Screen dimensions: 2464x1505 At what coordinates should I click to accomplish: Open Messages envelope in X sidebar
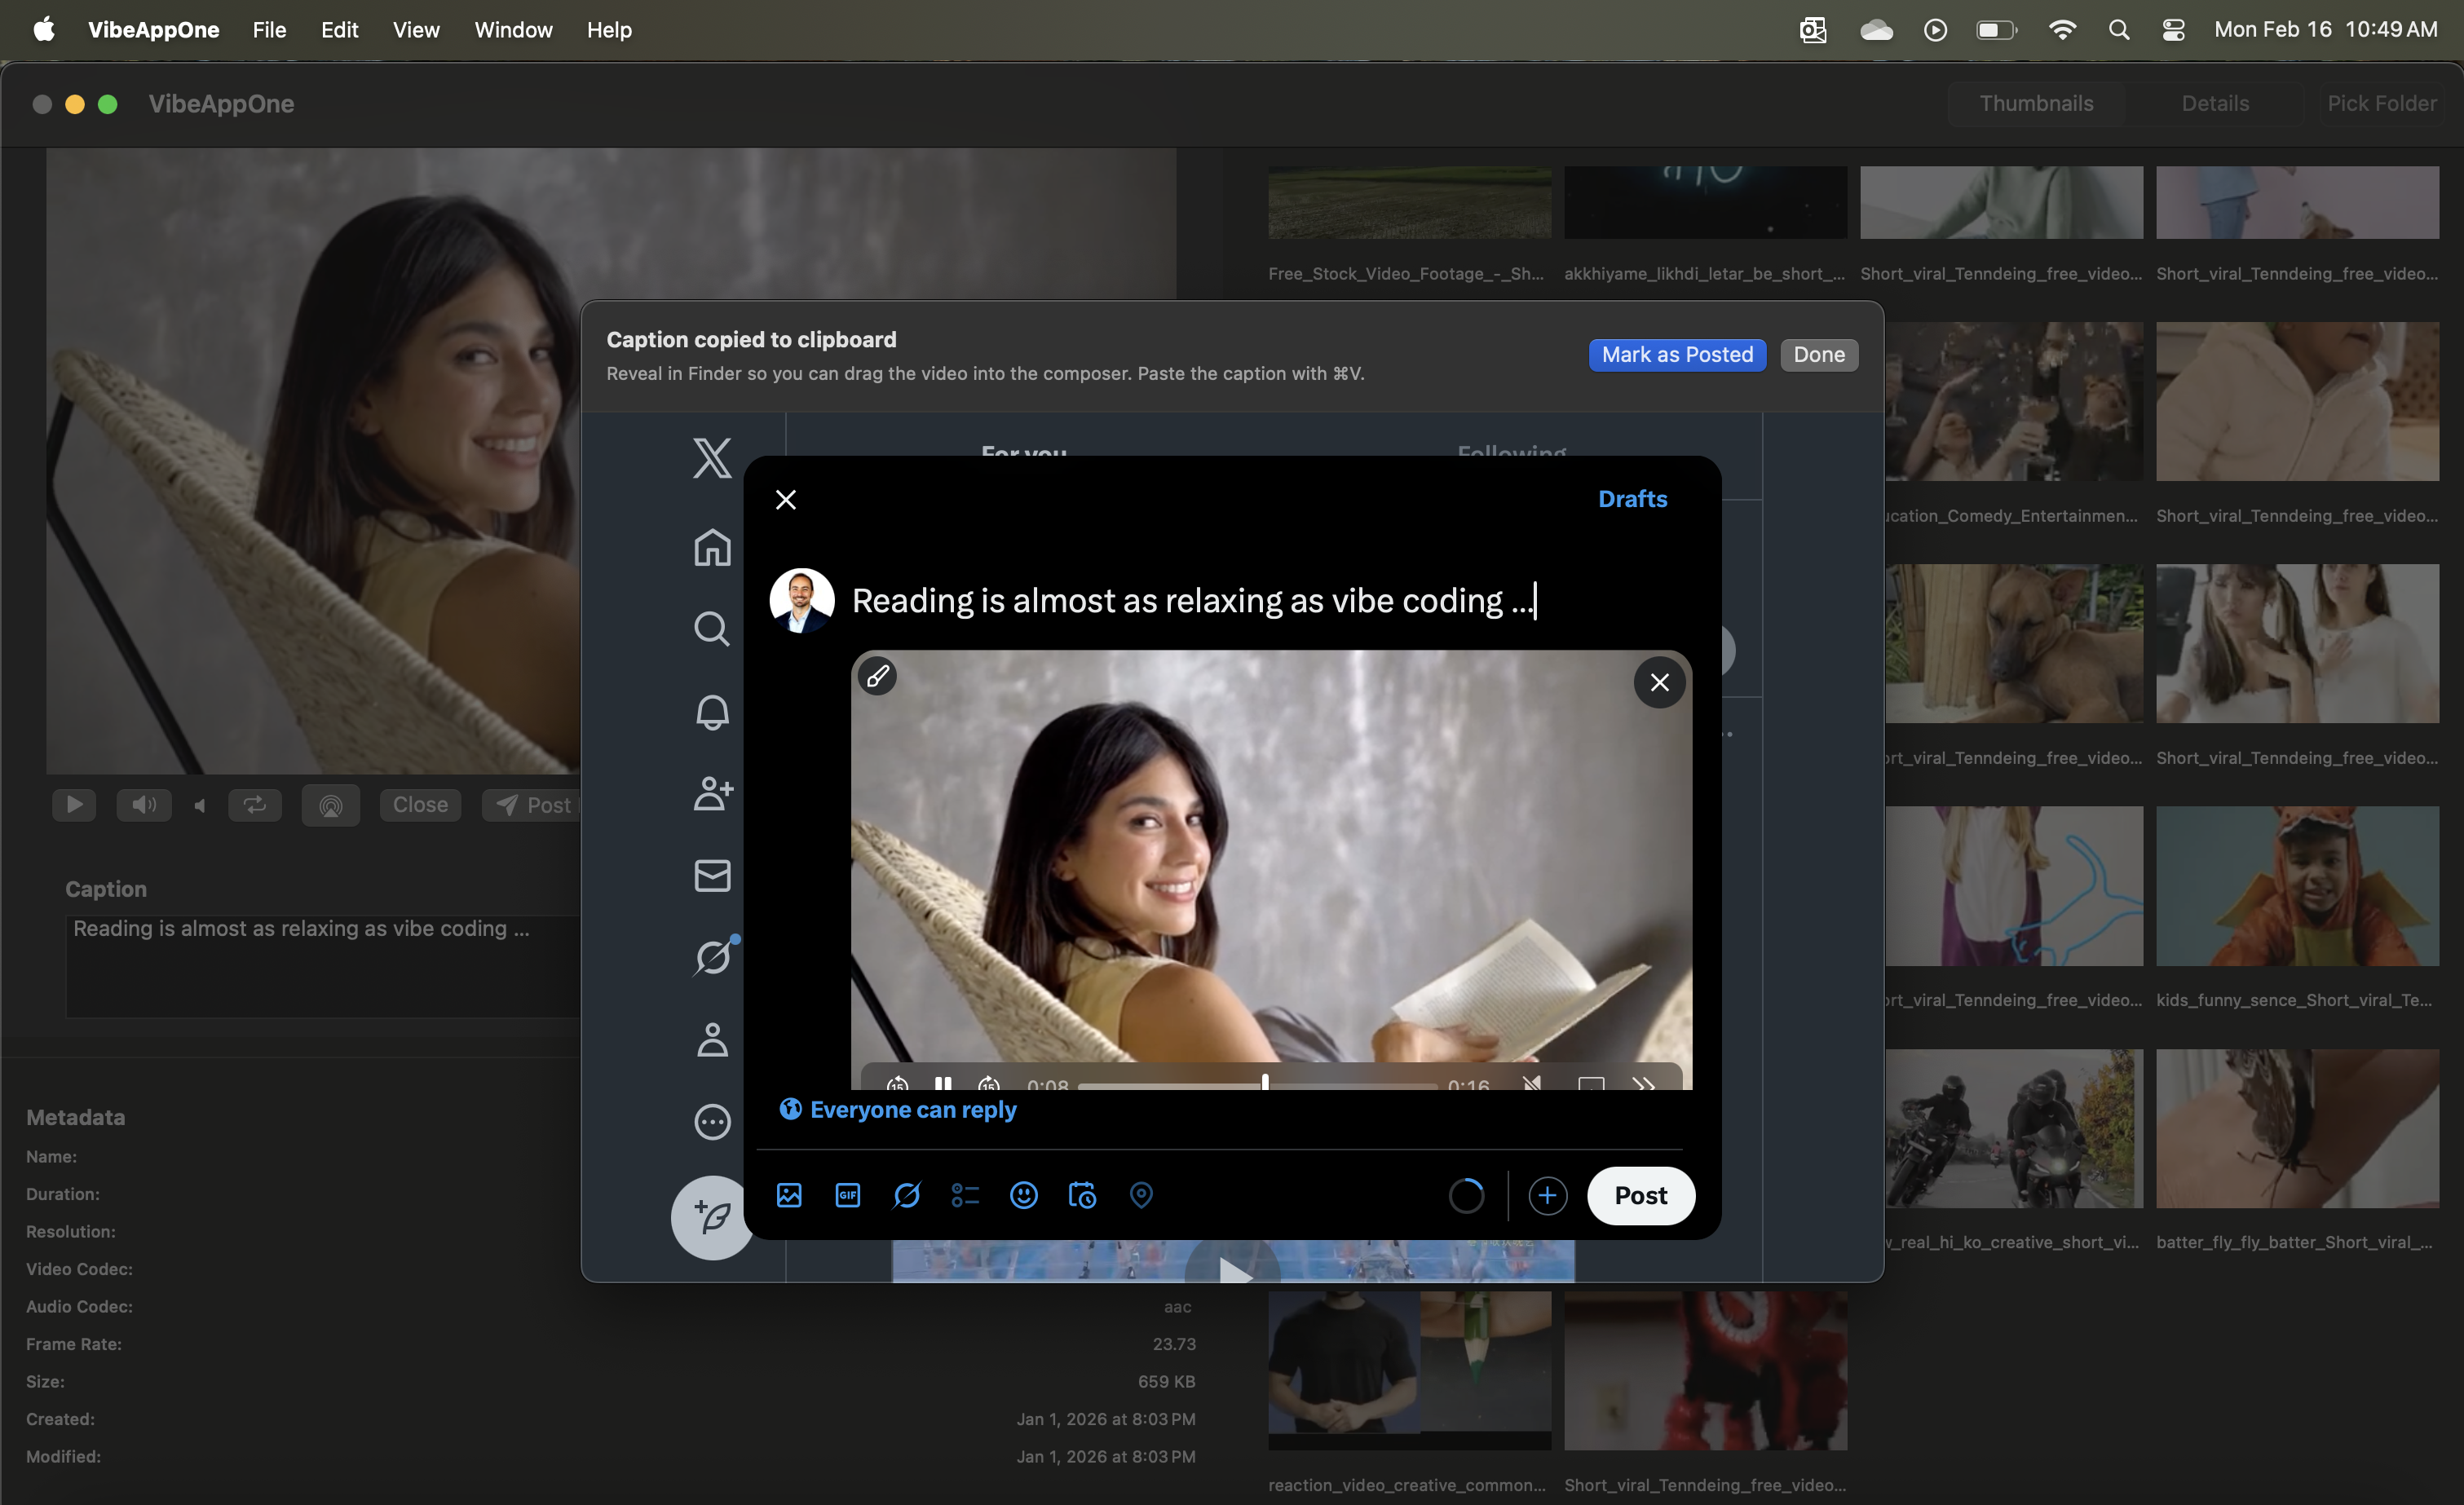click(x=712, y=876)
